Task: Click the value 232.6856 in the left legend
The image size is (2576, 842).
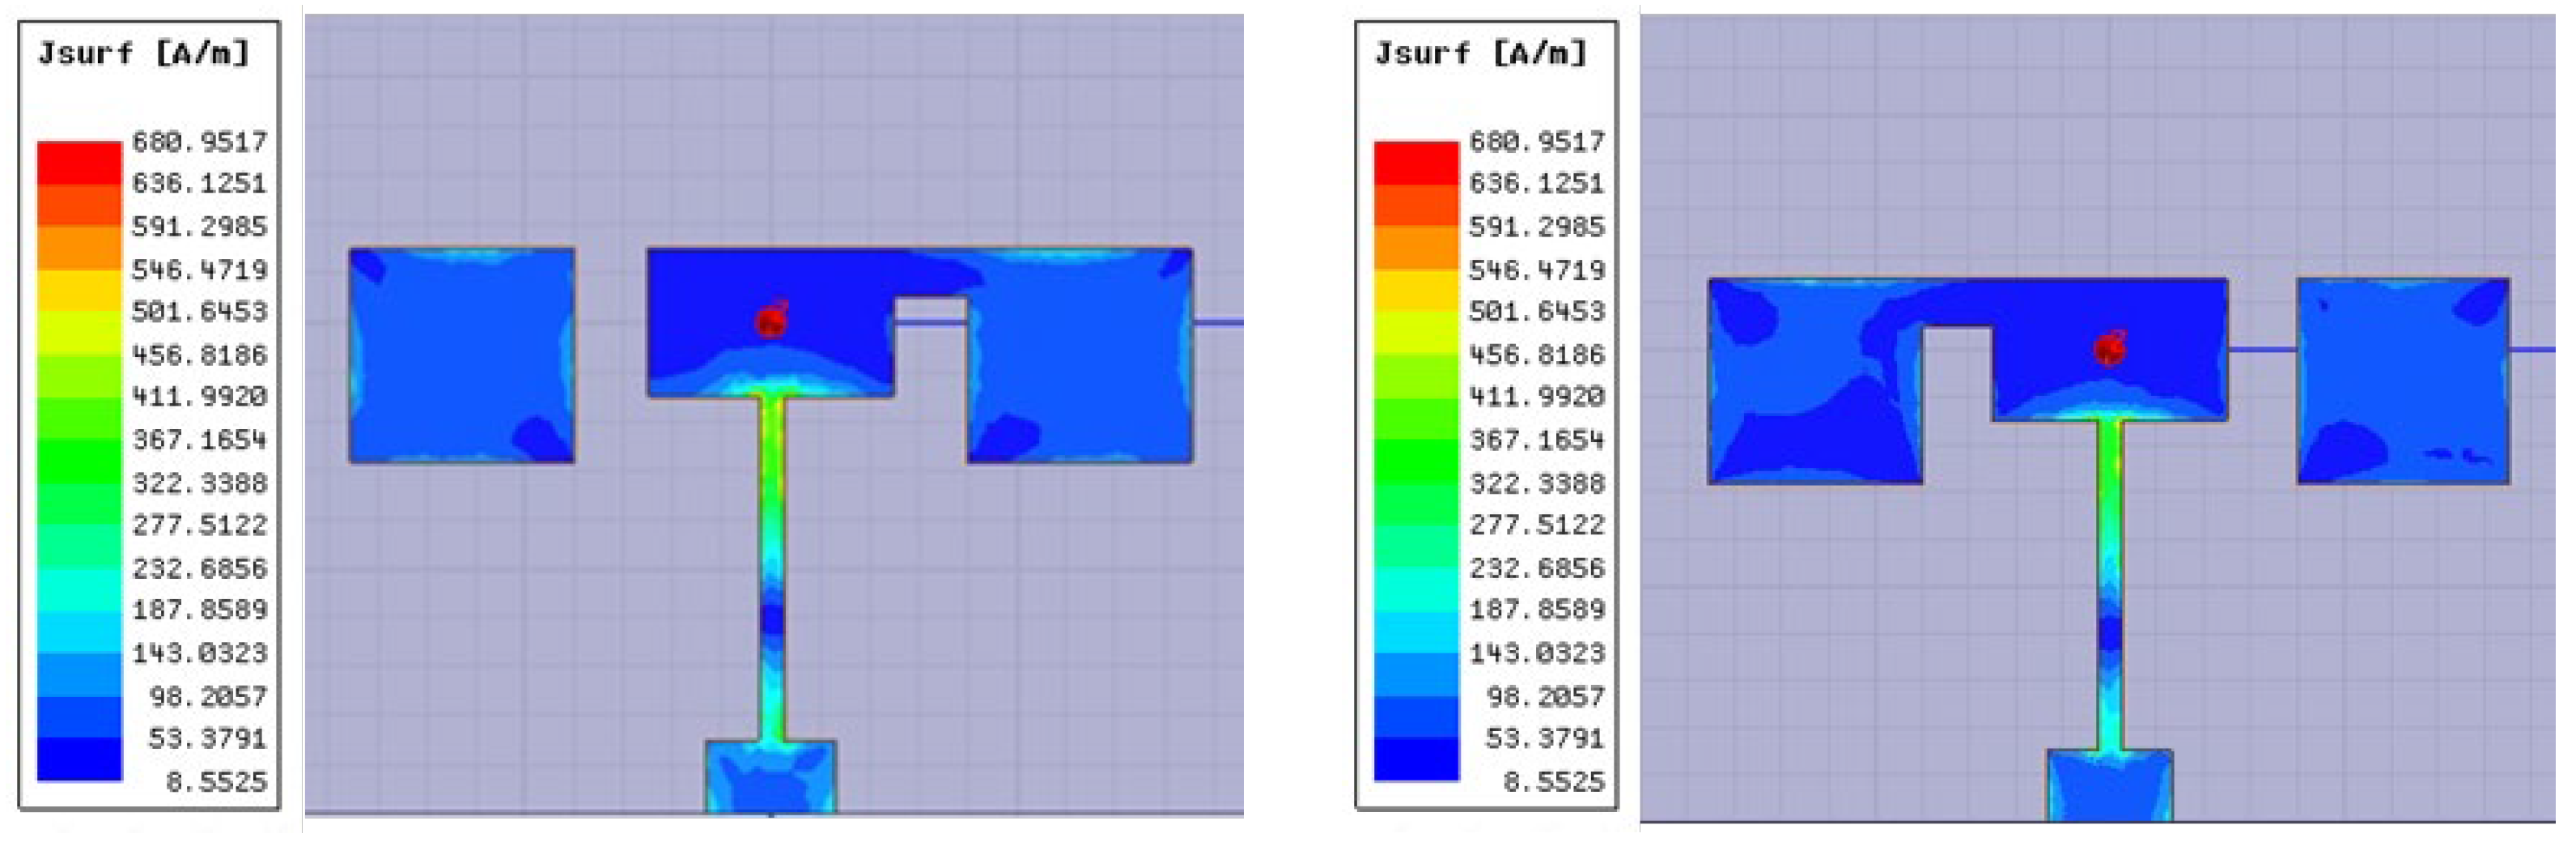Action: point(200,568)
